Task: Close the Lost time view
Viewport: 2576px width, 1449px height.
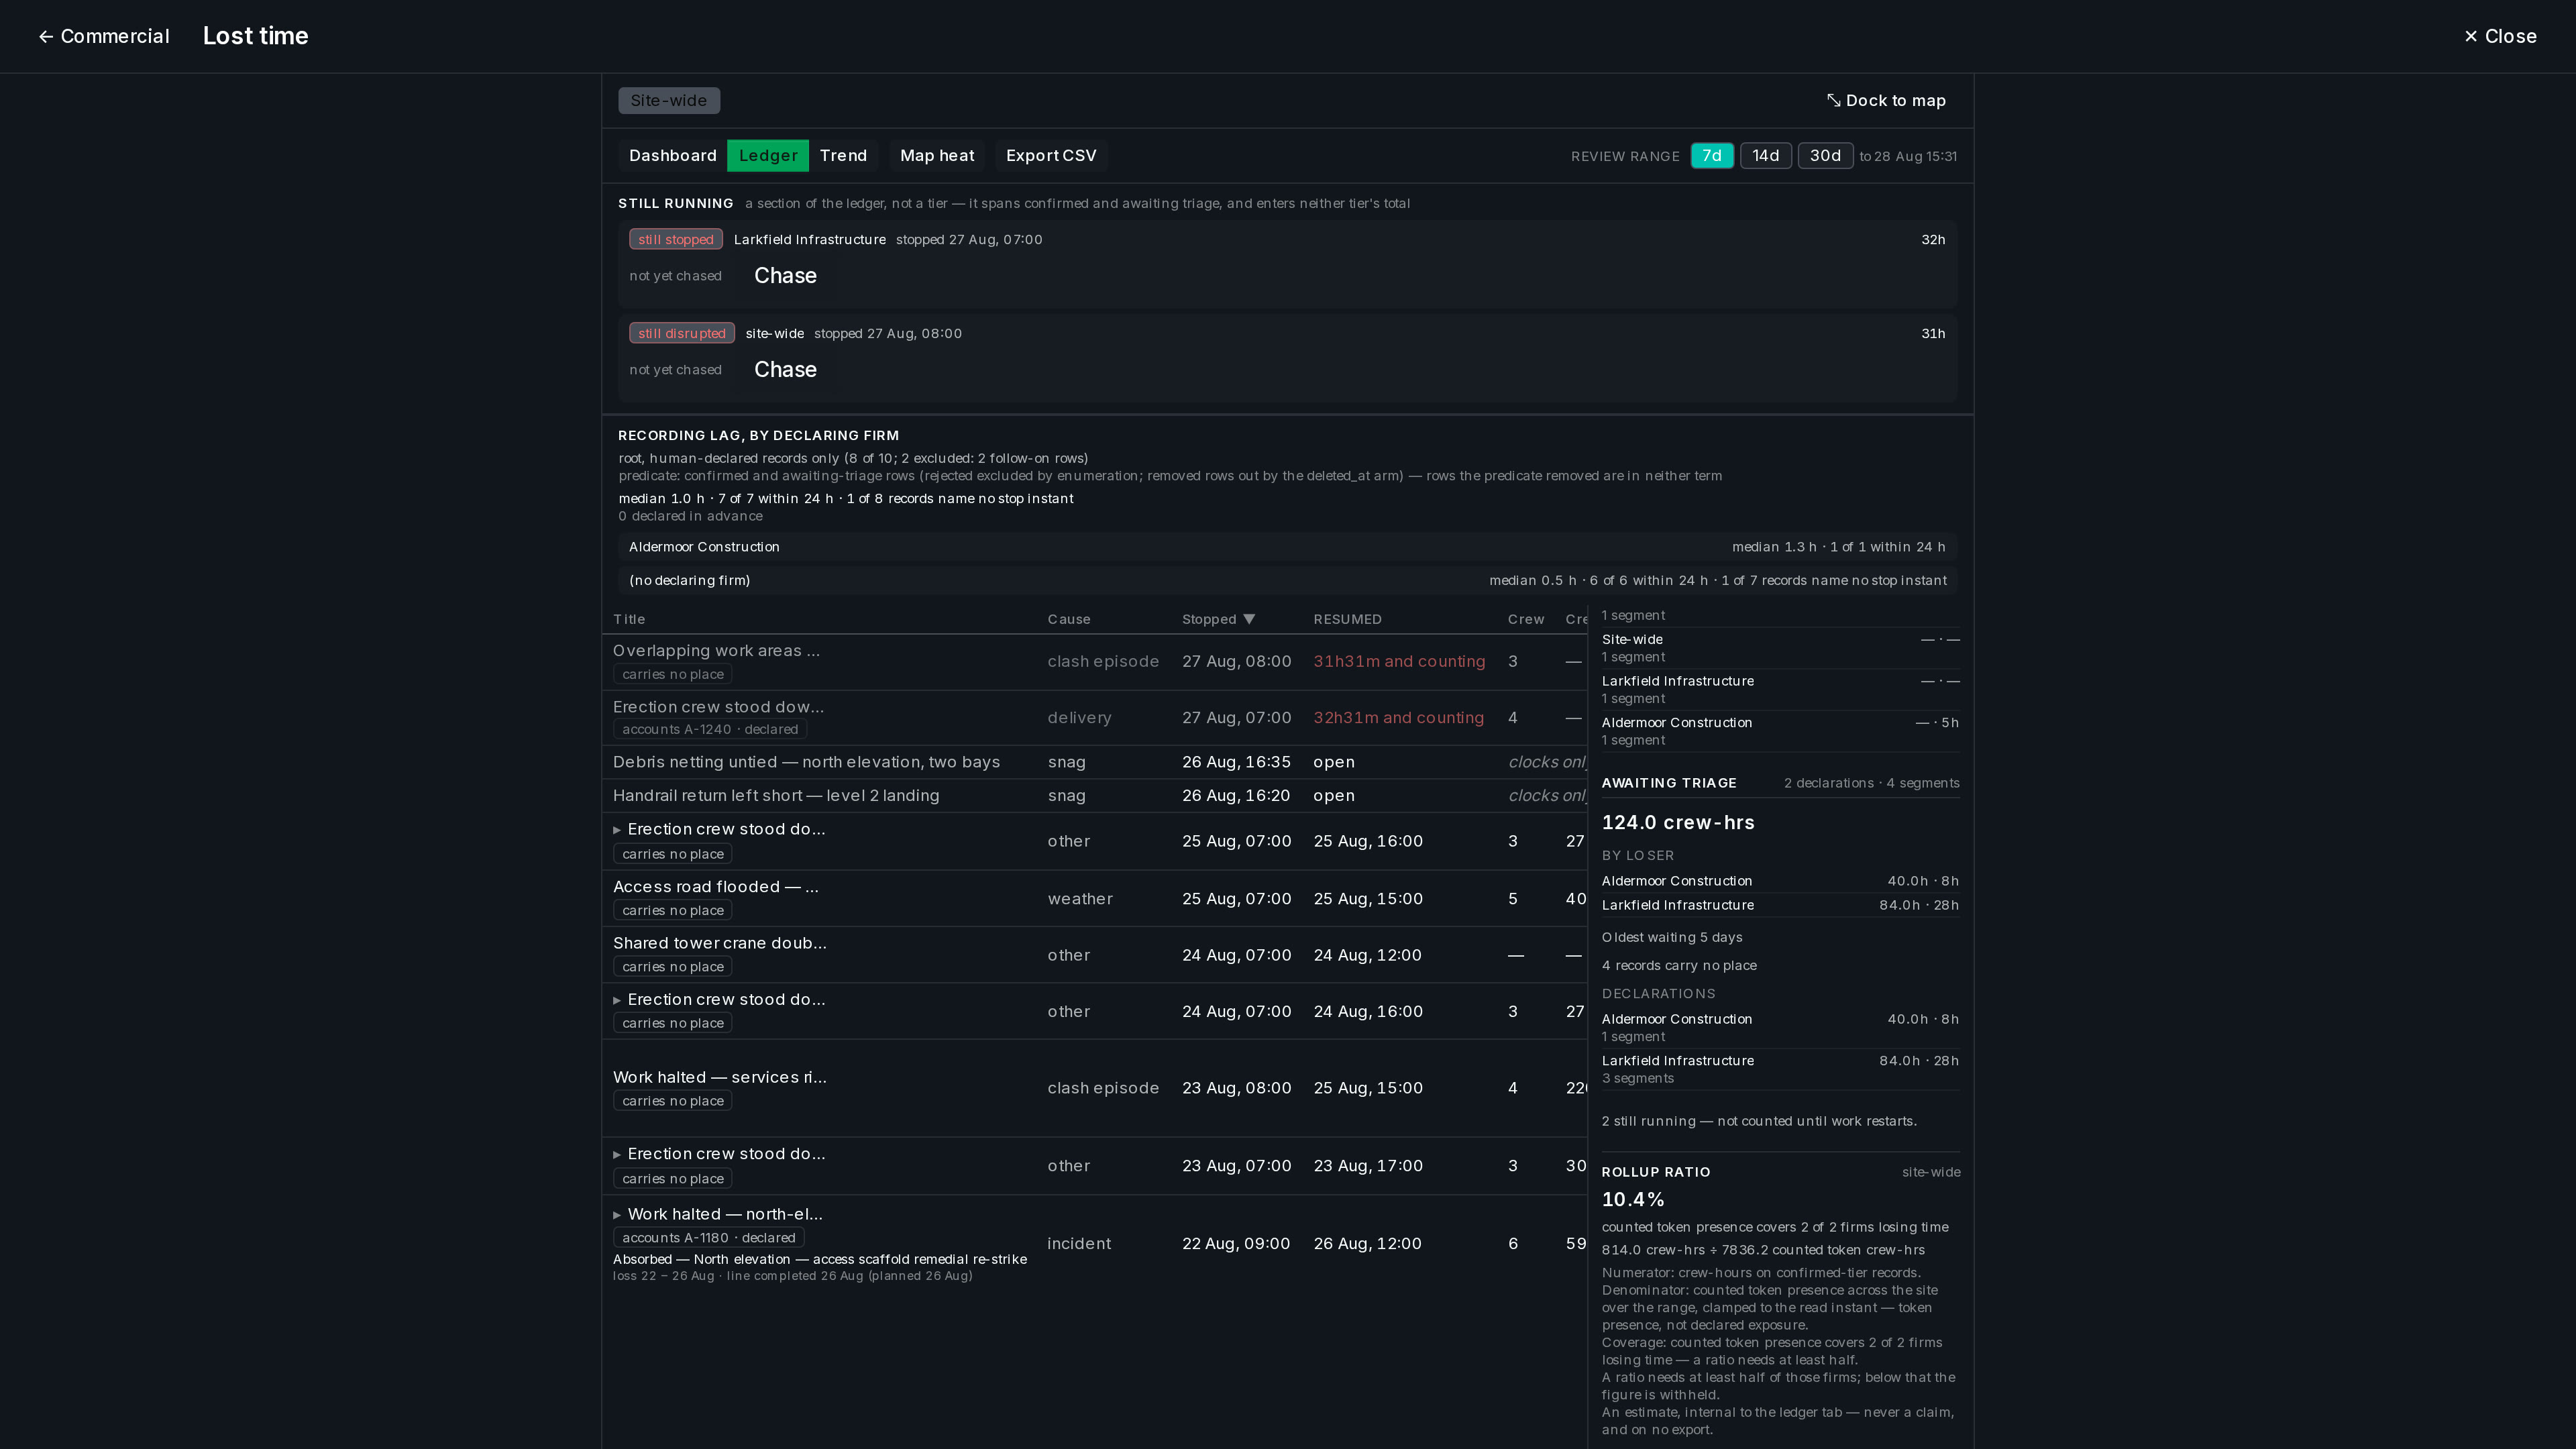Action: [x=2499, y=36]
